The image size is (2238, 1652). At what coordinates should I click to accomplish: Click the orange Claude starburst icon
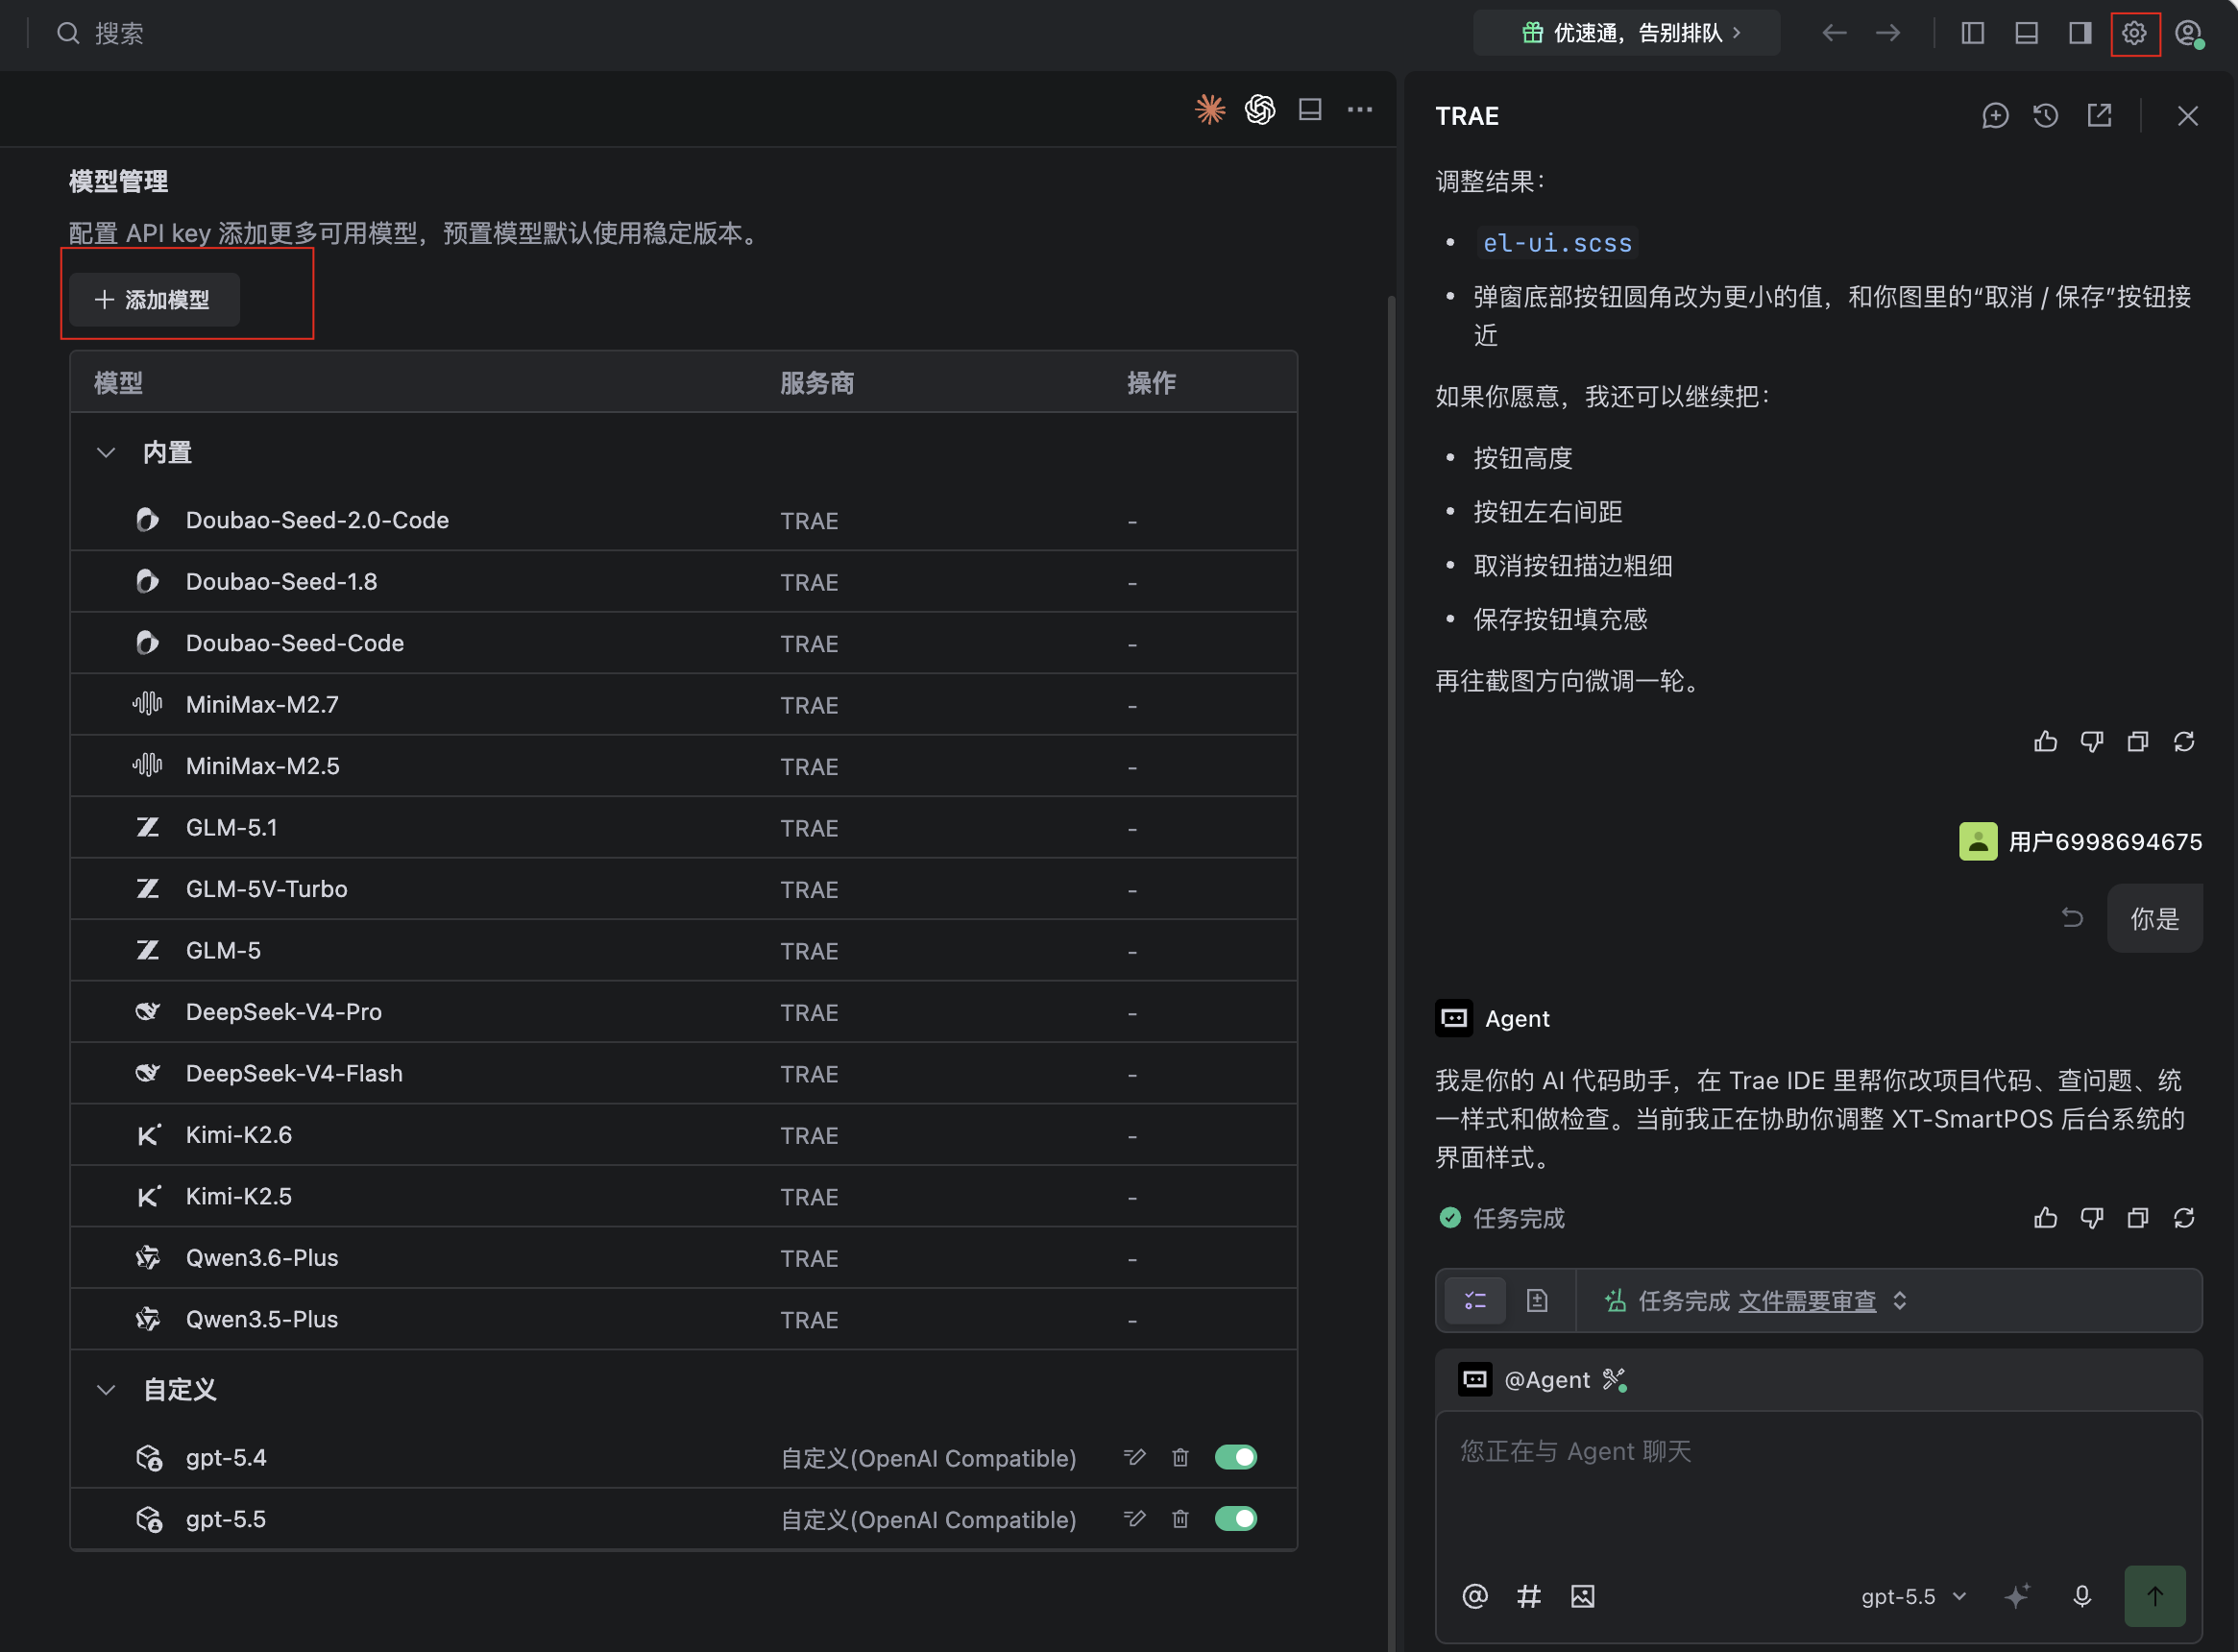click(1210, 109)
